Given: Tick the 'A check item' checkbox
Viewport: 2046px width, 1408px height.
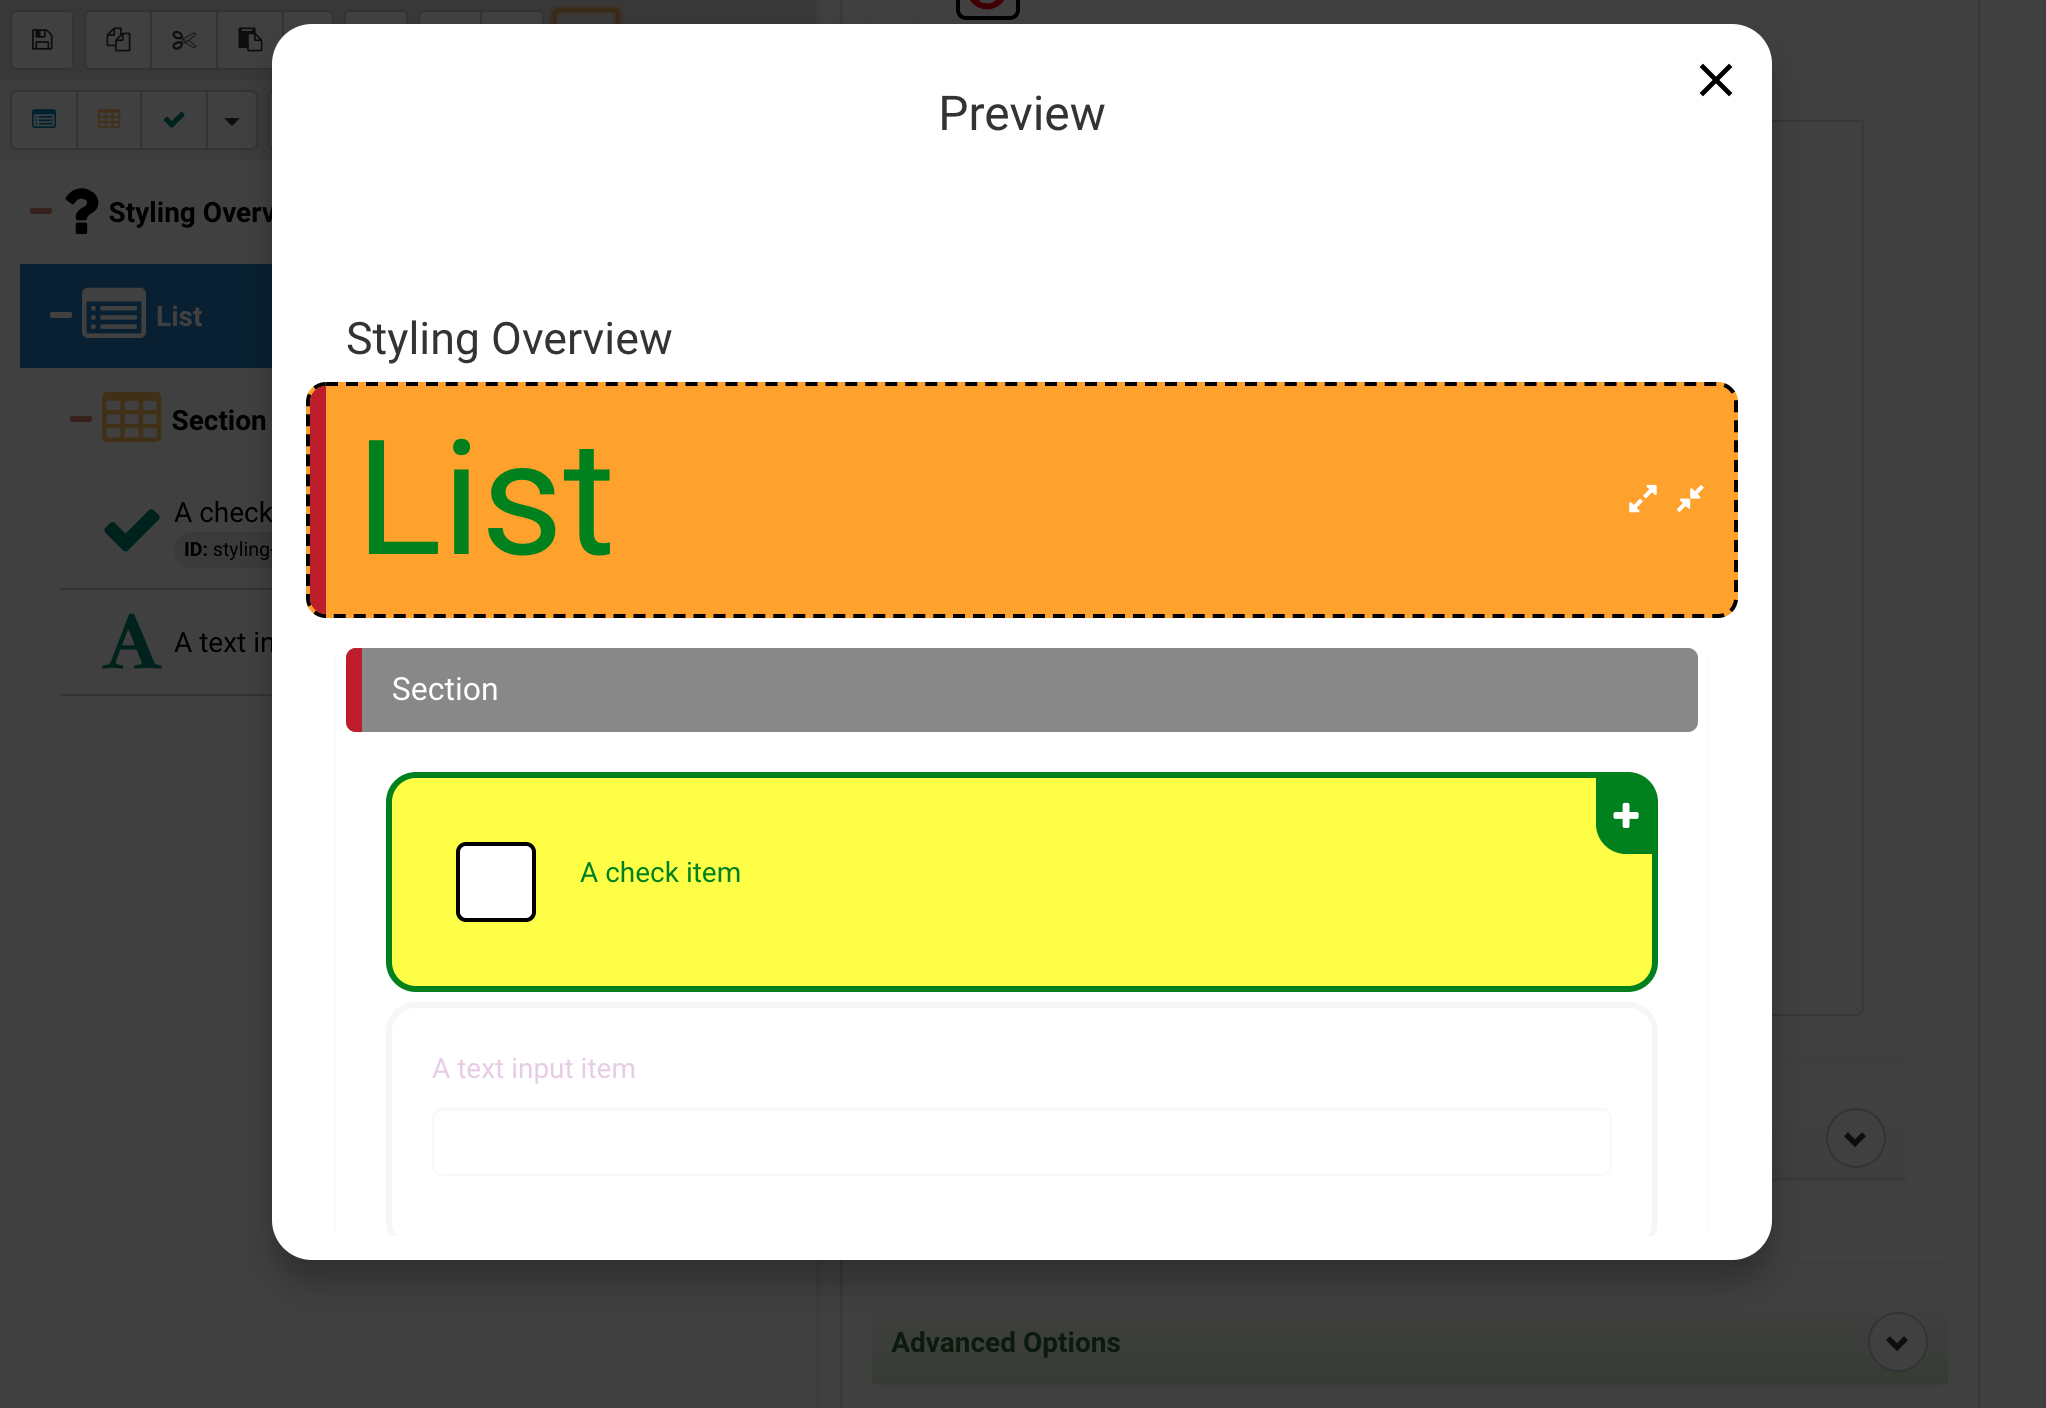Looking at the screenshot, I should (x=496, y=881).
